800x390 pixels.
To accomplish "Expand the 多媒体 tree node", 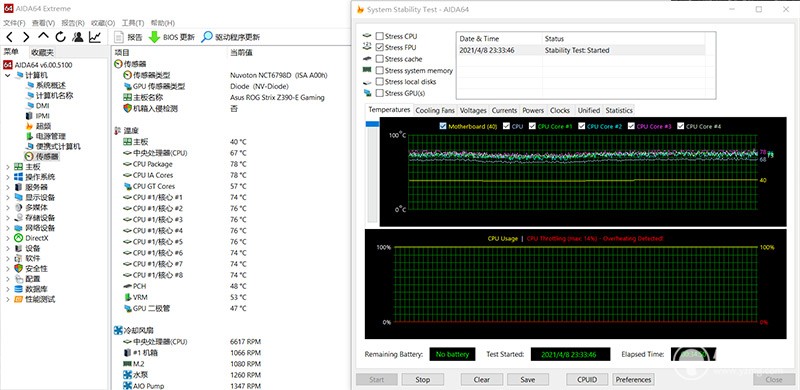I will click(x=8, y=207).
